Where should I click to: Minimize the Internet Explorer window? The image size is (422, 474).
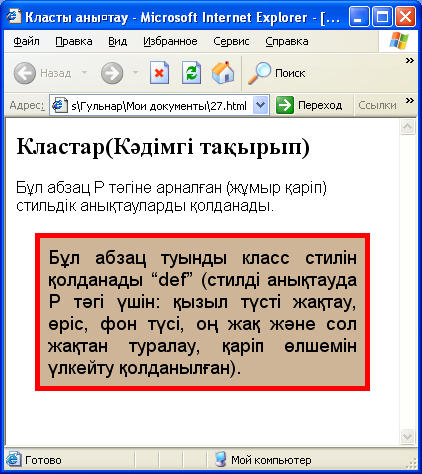pos(359,17)
